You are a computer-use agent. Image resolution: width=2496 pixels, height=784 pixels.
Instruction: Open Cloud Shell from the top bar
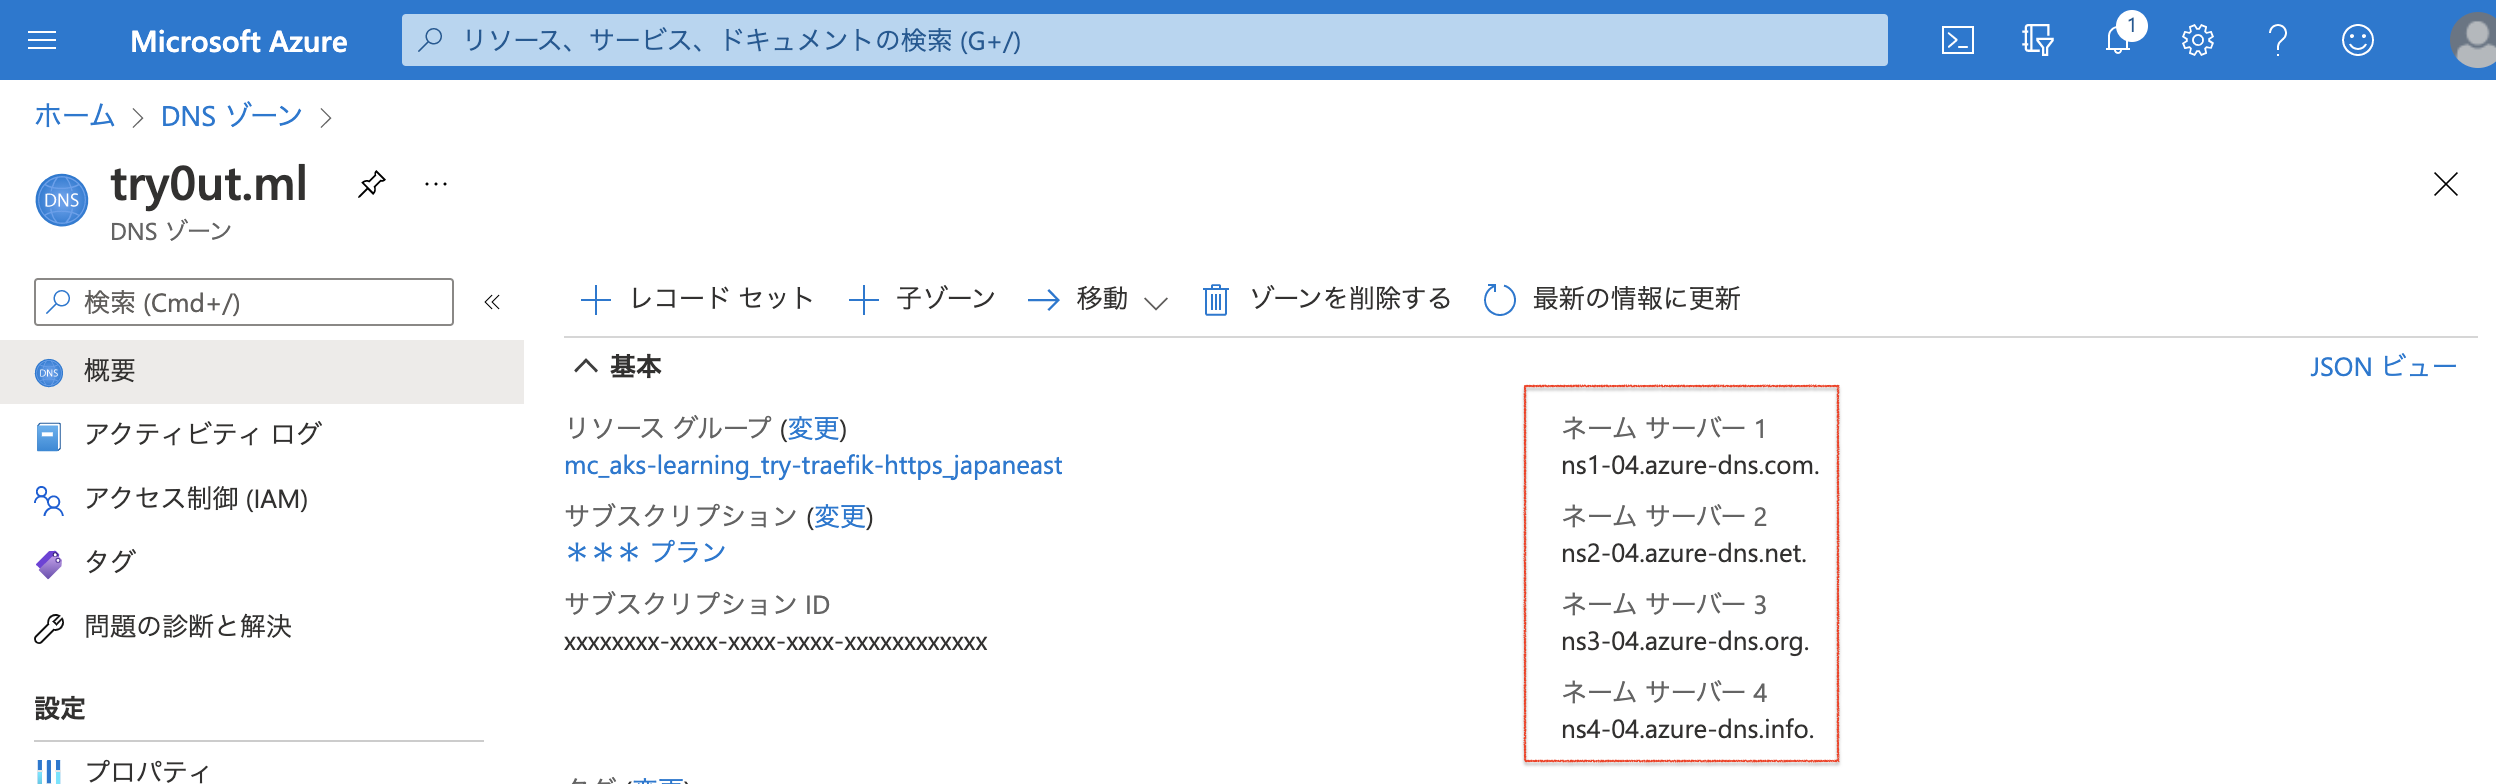pos(1957,40)
